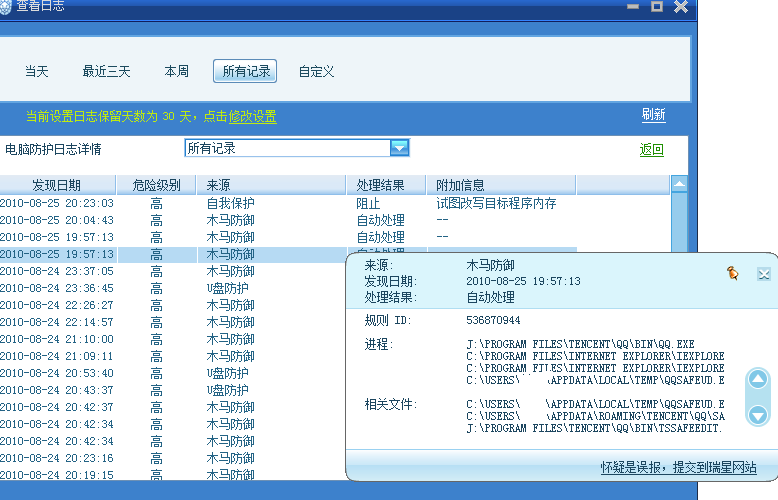The height and width of the screenshot is (500, 778).
Task: Select log row 2010-08-24 20:53:40
Action: tap(173, 373)
